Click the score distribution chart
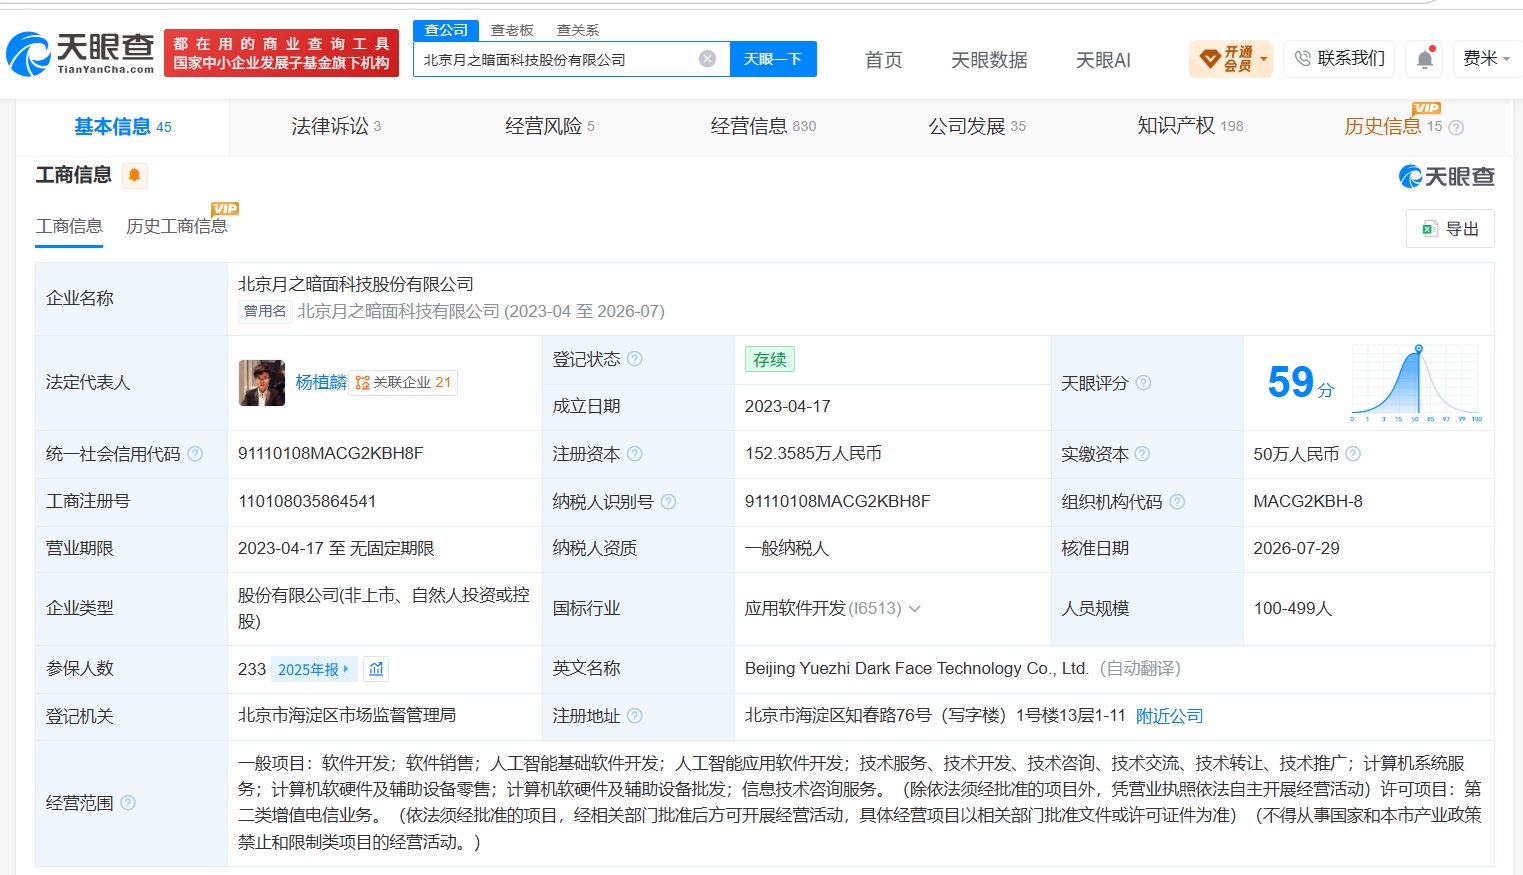Screen dimensions: 1523x875 (x=1416, y=383)
